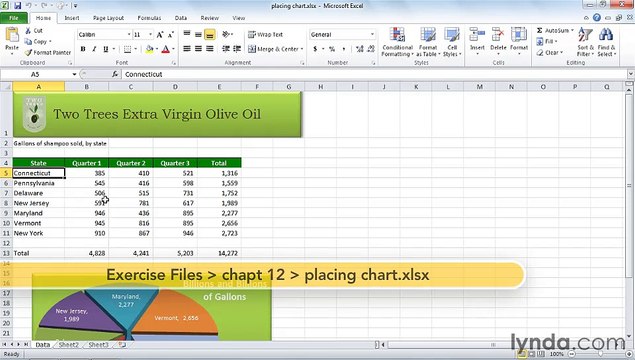Switch to the Review tab
Screen dimensions: 635x360
[x=210, y=18]
